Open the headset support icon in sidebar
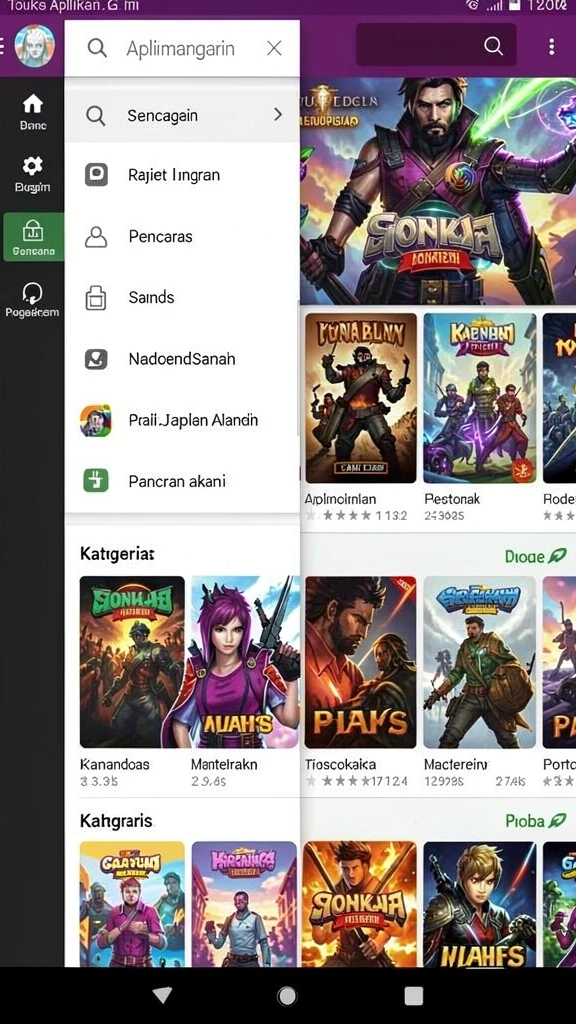576x1024 pixels. click(x=33, y=293)
